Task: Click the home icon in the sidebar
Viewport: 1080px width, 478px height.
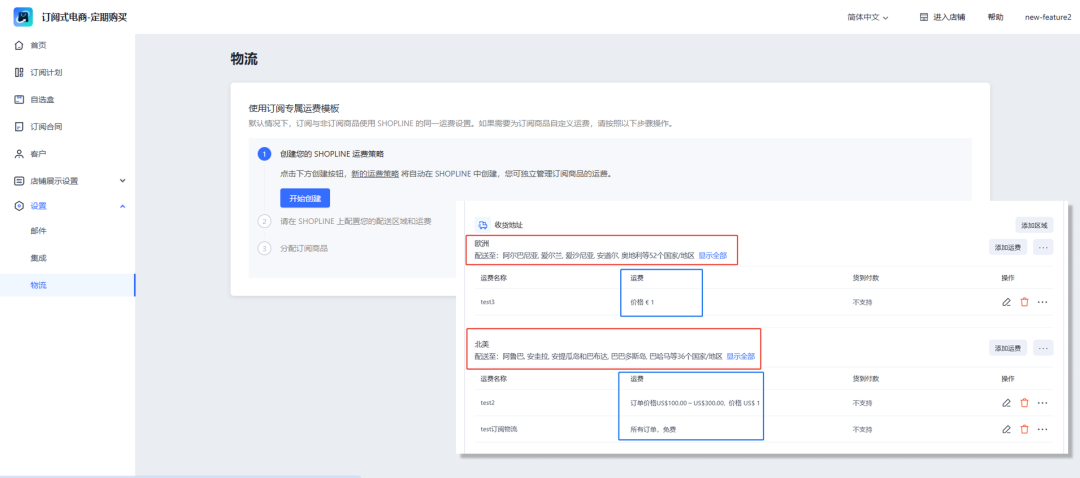Action: point(19,45)
